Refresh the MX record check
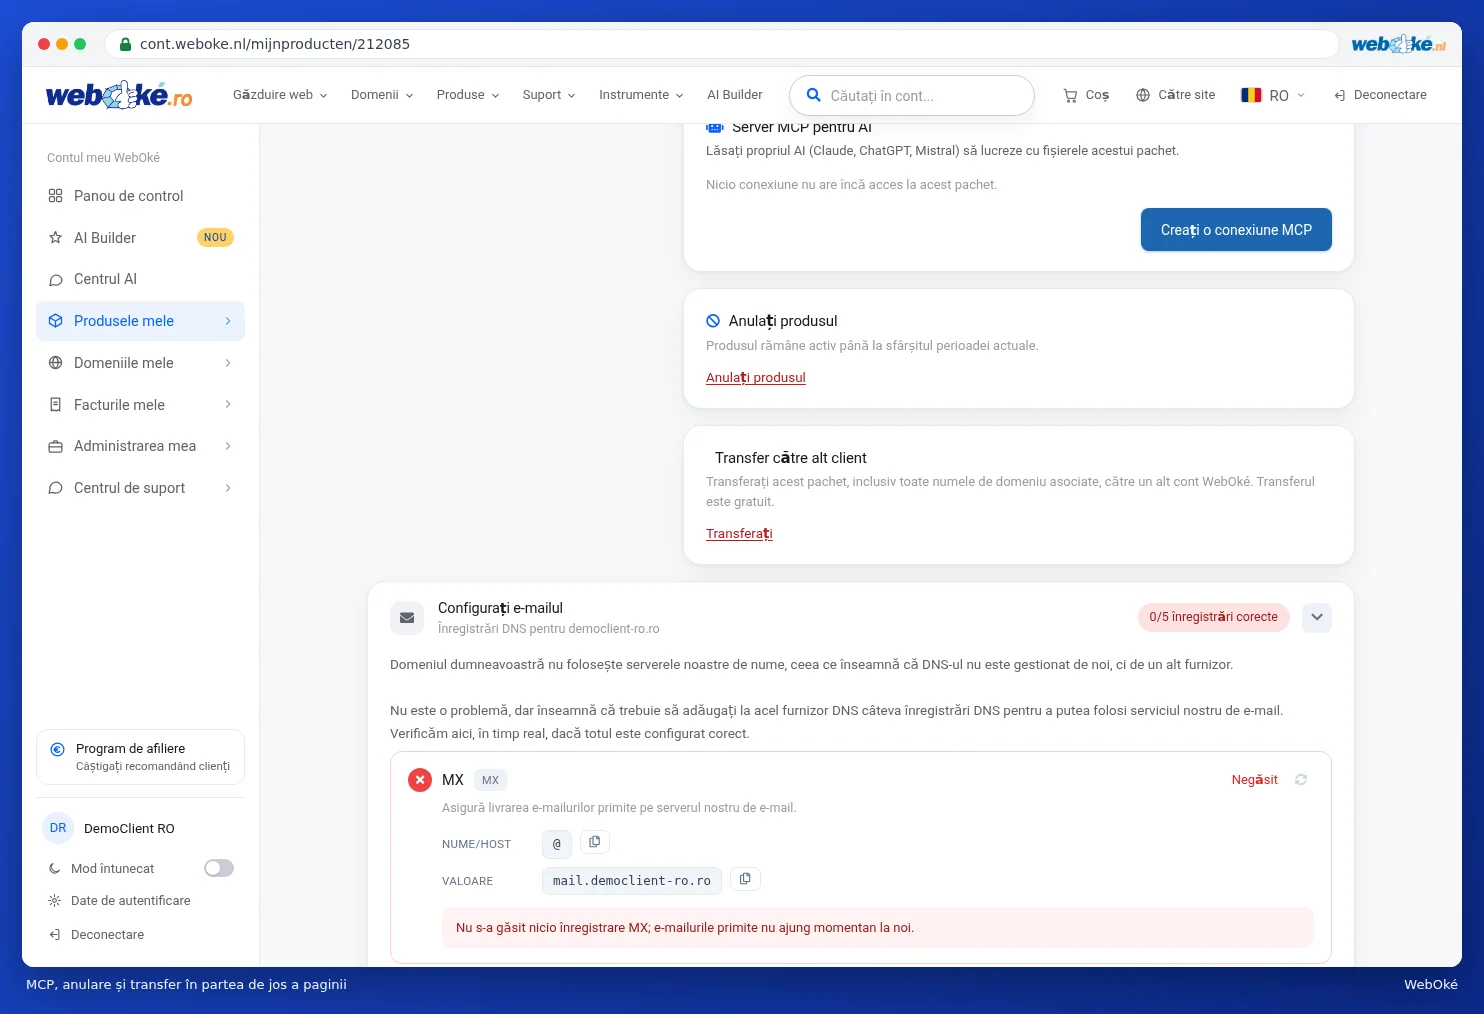 pyautogui.click(x=1301, y=779)
